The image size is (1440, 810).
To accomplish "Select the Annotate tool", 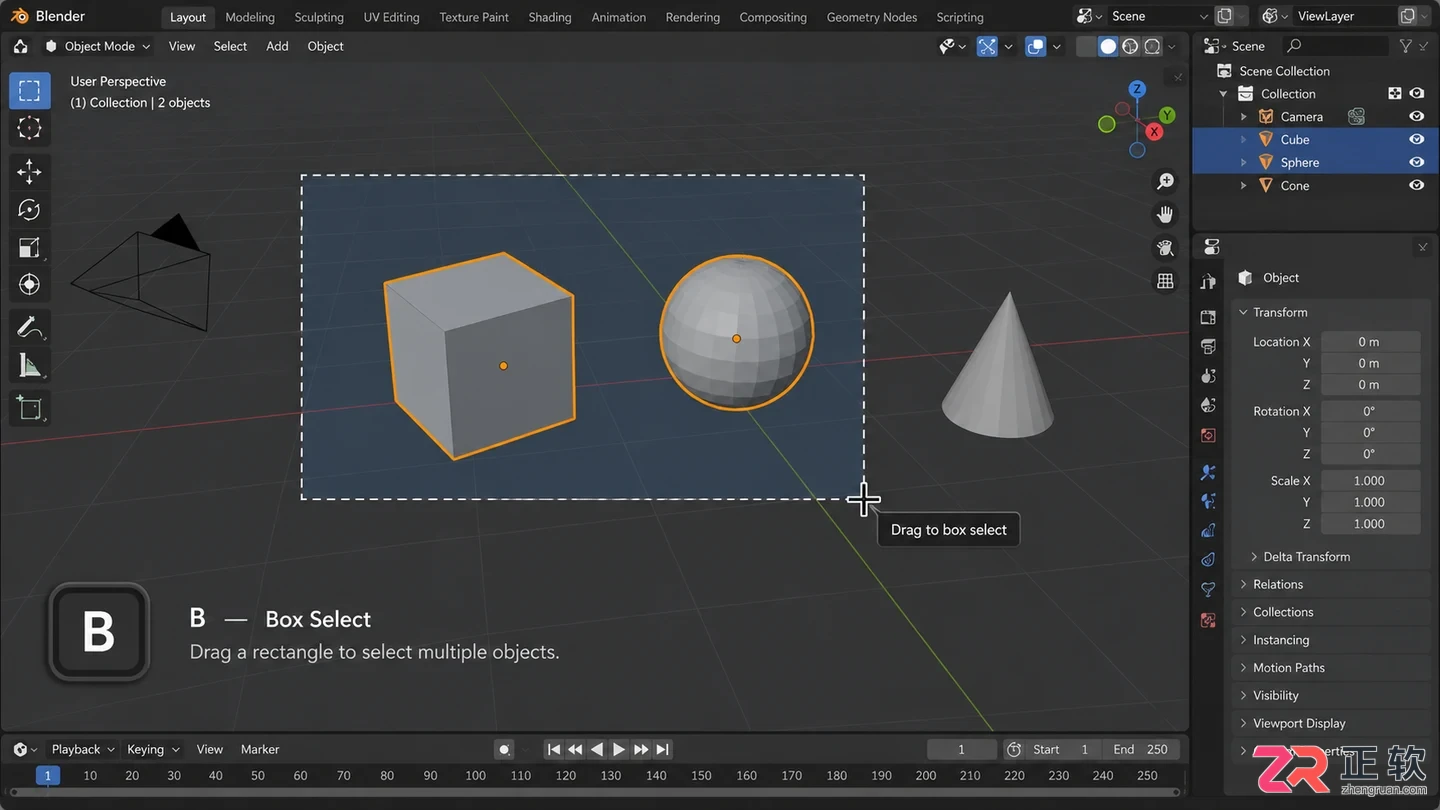I will pos(29,328).
